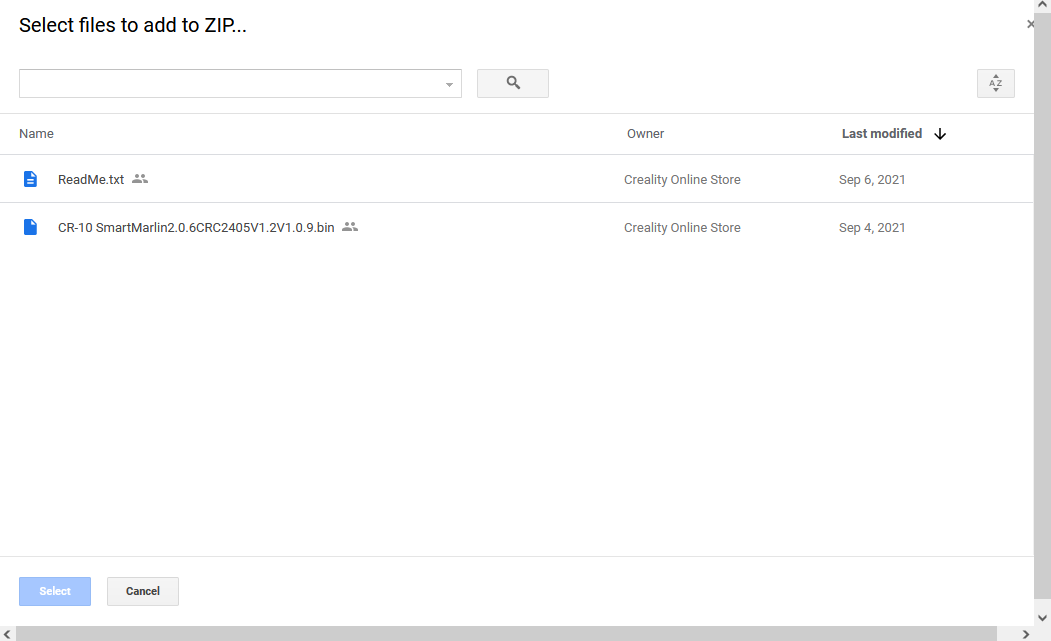Screen dimensions: 1051x641
Task: Click the Cancel button
Action: pyautogui.click(x=143, y=591)
